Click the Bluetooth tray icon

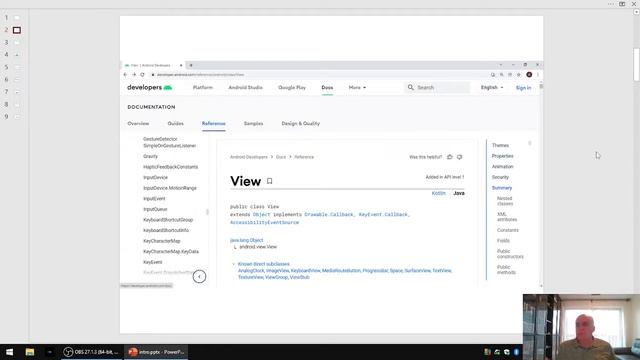[x=516, y=352]
